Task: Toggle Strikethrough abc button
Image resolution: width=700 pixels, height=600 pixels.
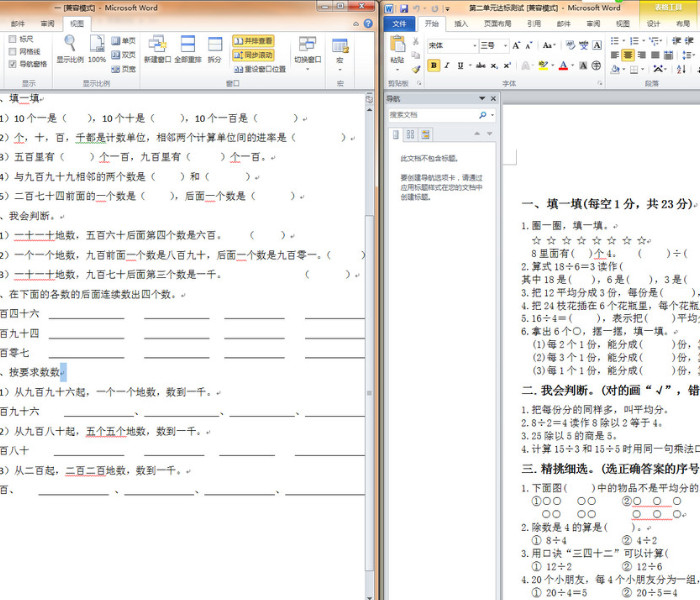Action: point(480,66)
